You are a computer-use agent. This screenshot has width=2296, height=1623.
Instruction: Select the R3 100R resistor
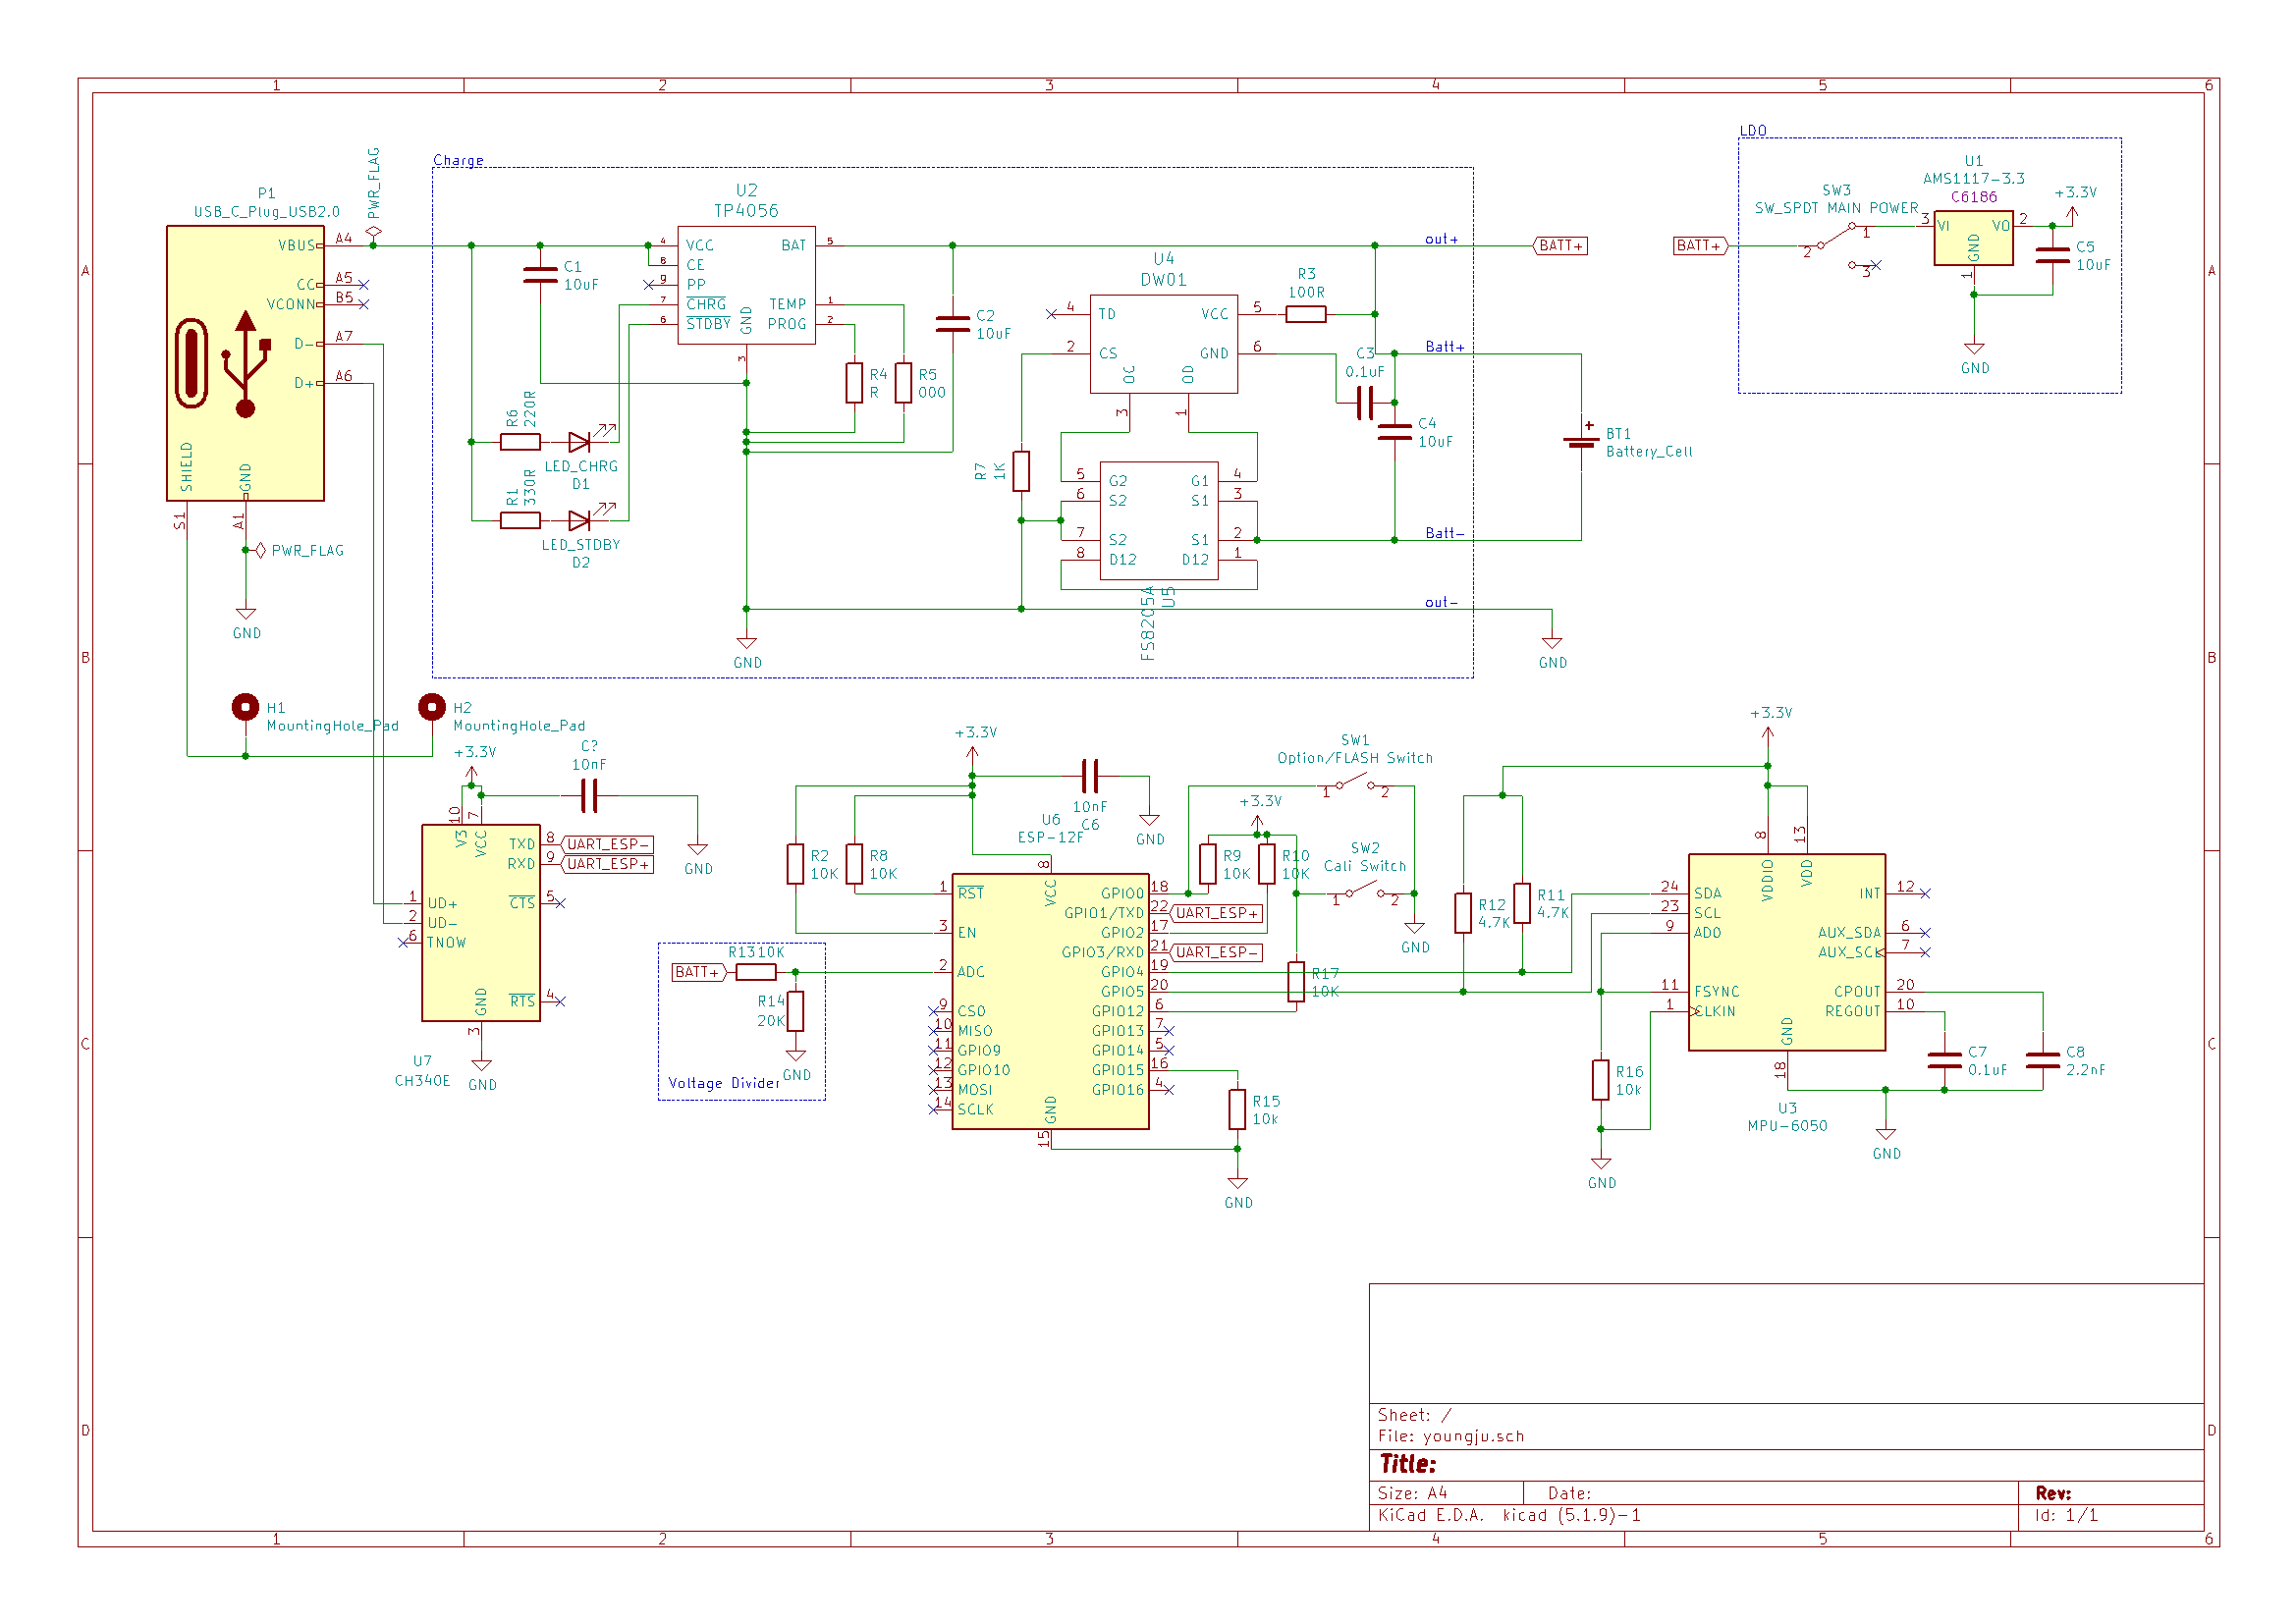1305,314
